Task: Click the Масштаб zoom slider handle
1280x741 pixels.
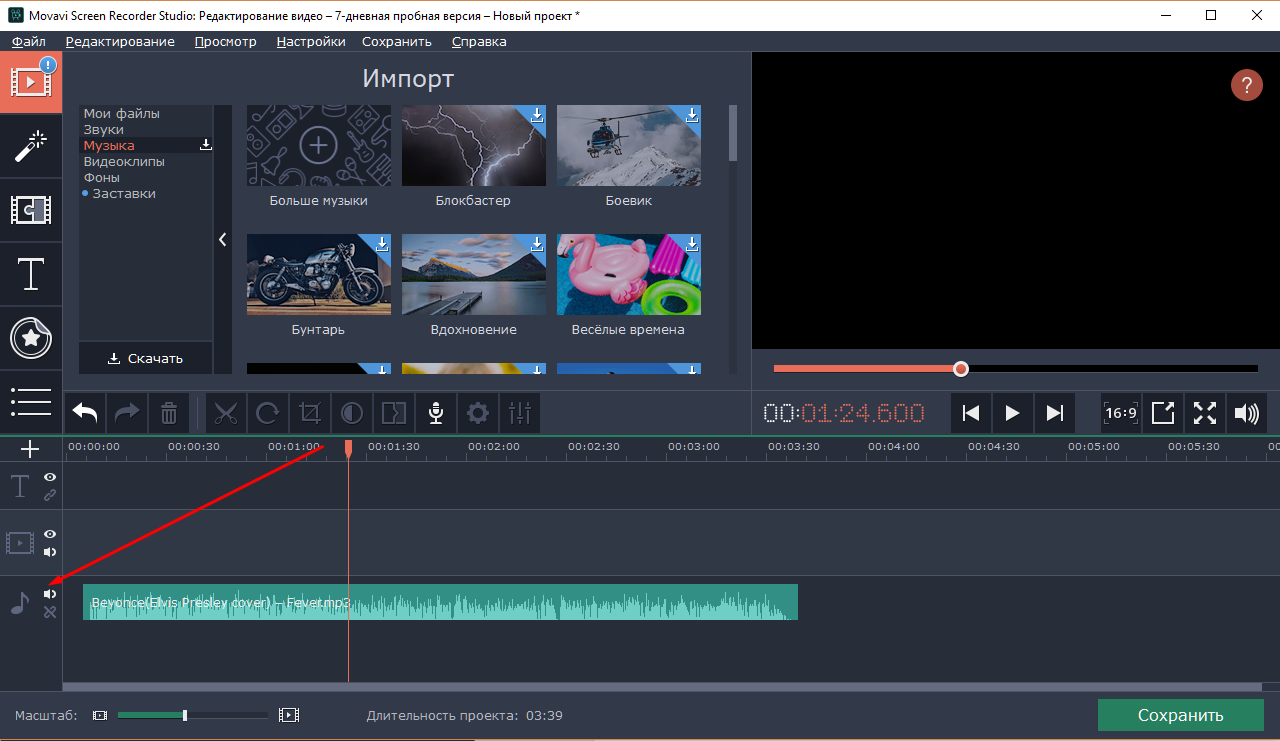Action: 185,715
